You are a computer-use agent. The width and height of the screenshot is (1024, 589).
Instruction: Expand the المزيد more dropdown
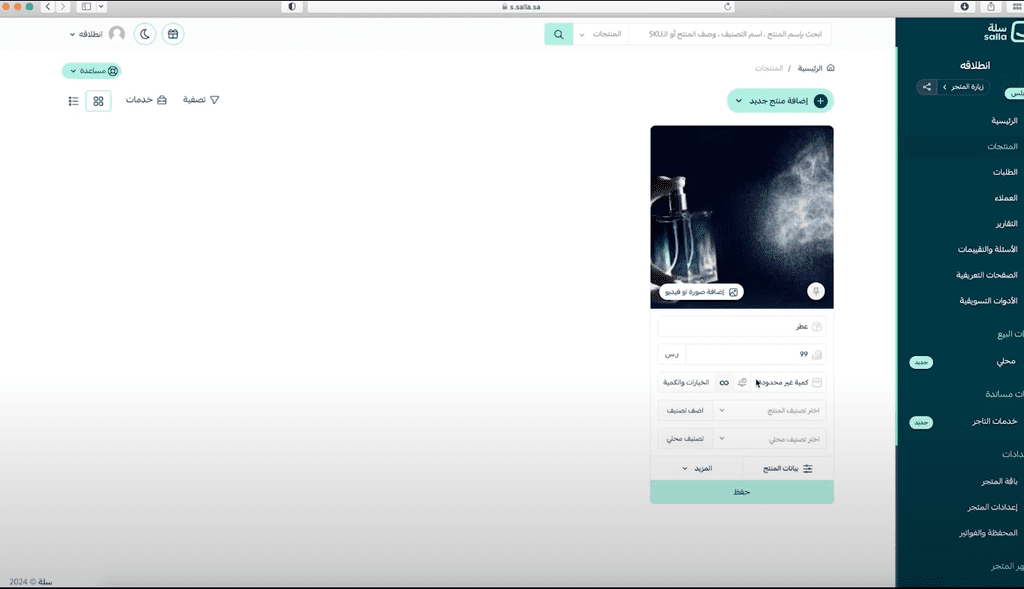(x=696, y=469)
